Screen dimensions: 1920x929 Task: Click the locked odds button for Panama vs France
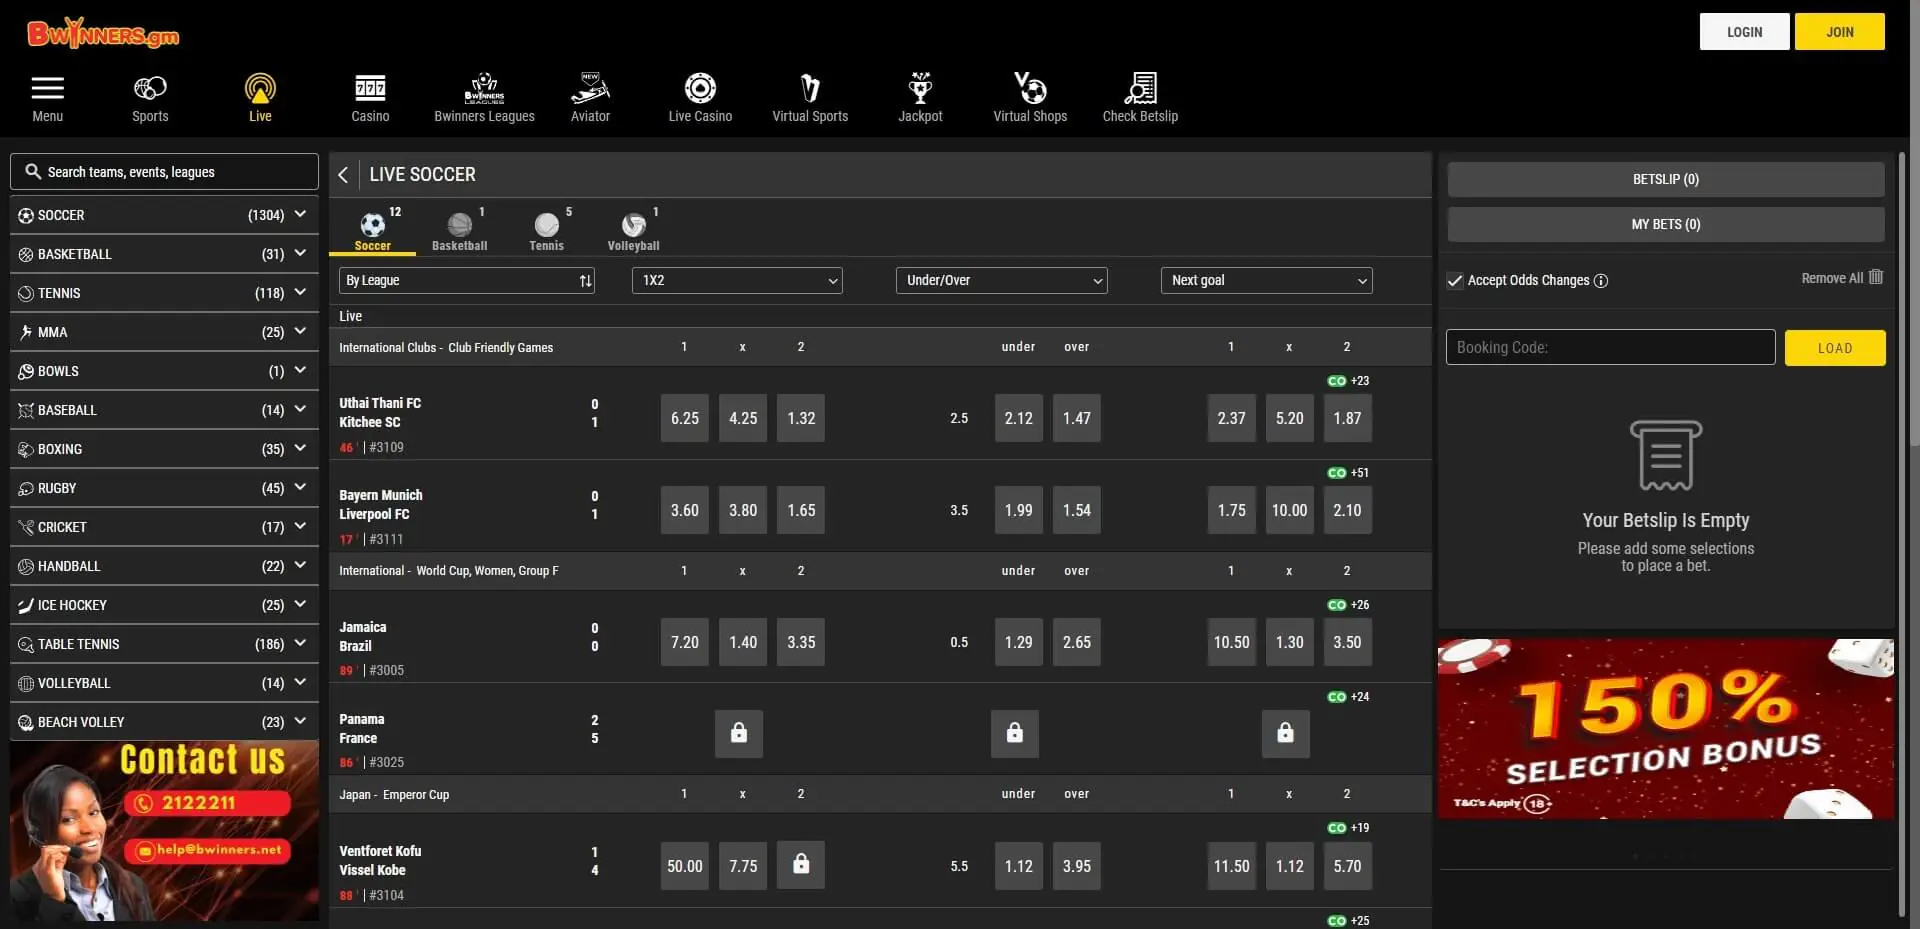pyautogui.click(x=740, y=734)
